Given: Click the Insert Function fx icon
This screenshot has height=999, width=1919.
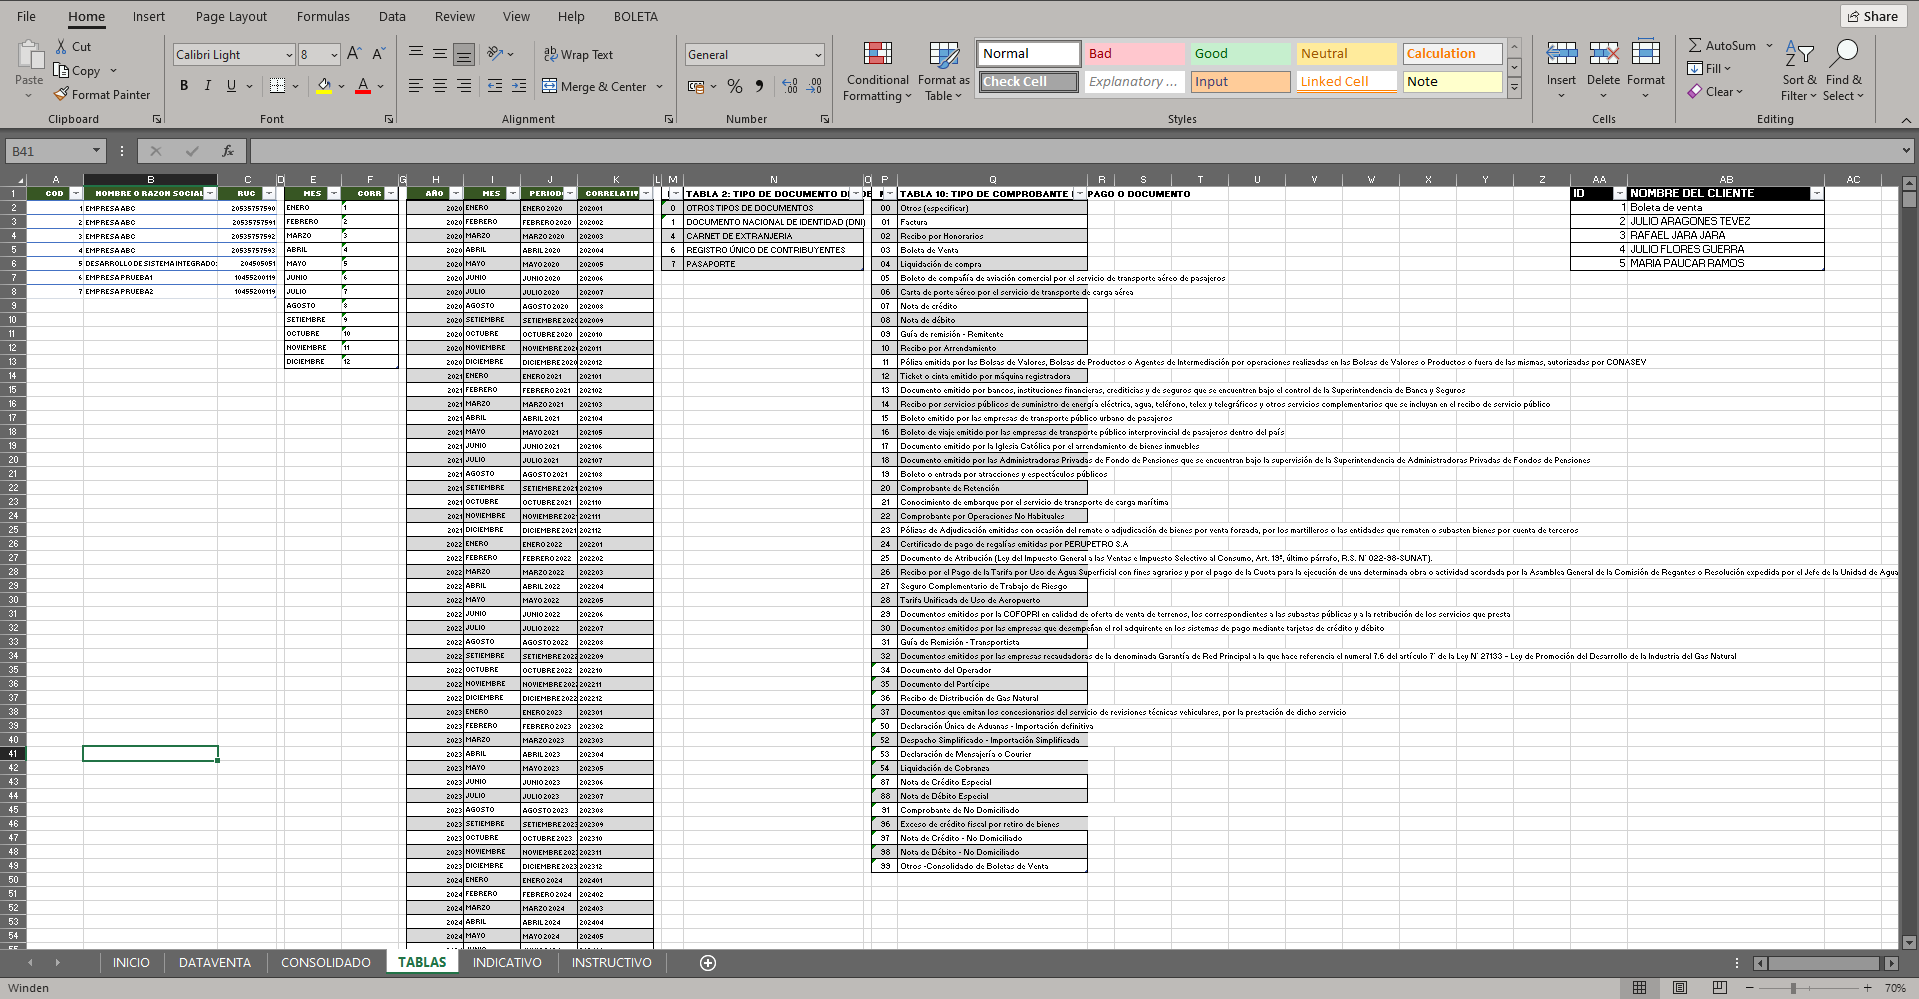Looking at the screenshot, I should tap(228, 151).
